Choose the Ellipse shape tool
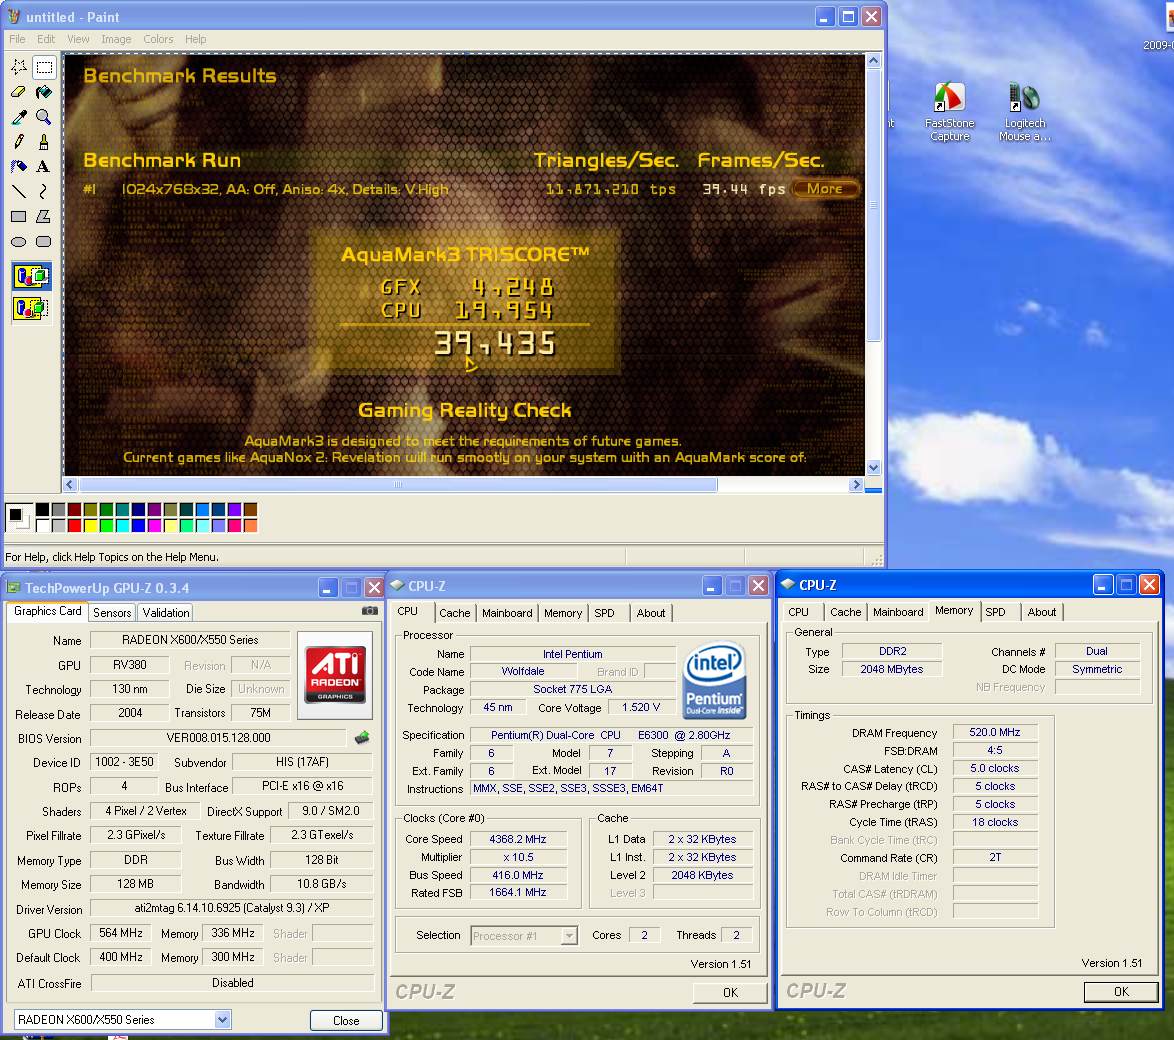The height and width of the screenshot is (1040, 1174). click(x=19, y=241)
